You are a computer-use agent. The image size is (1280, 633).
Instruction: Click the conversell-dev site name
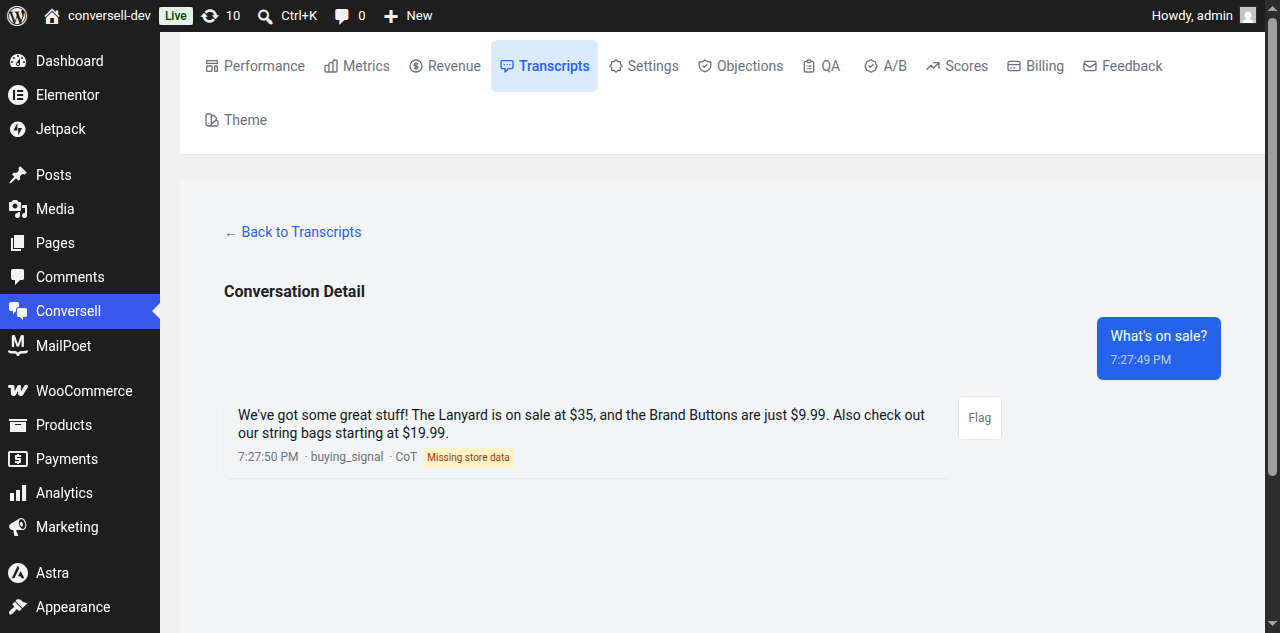coord(109,15)
